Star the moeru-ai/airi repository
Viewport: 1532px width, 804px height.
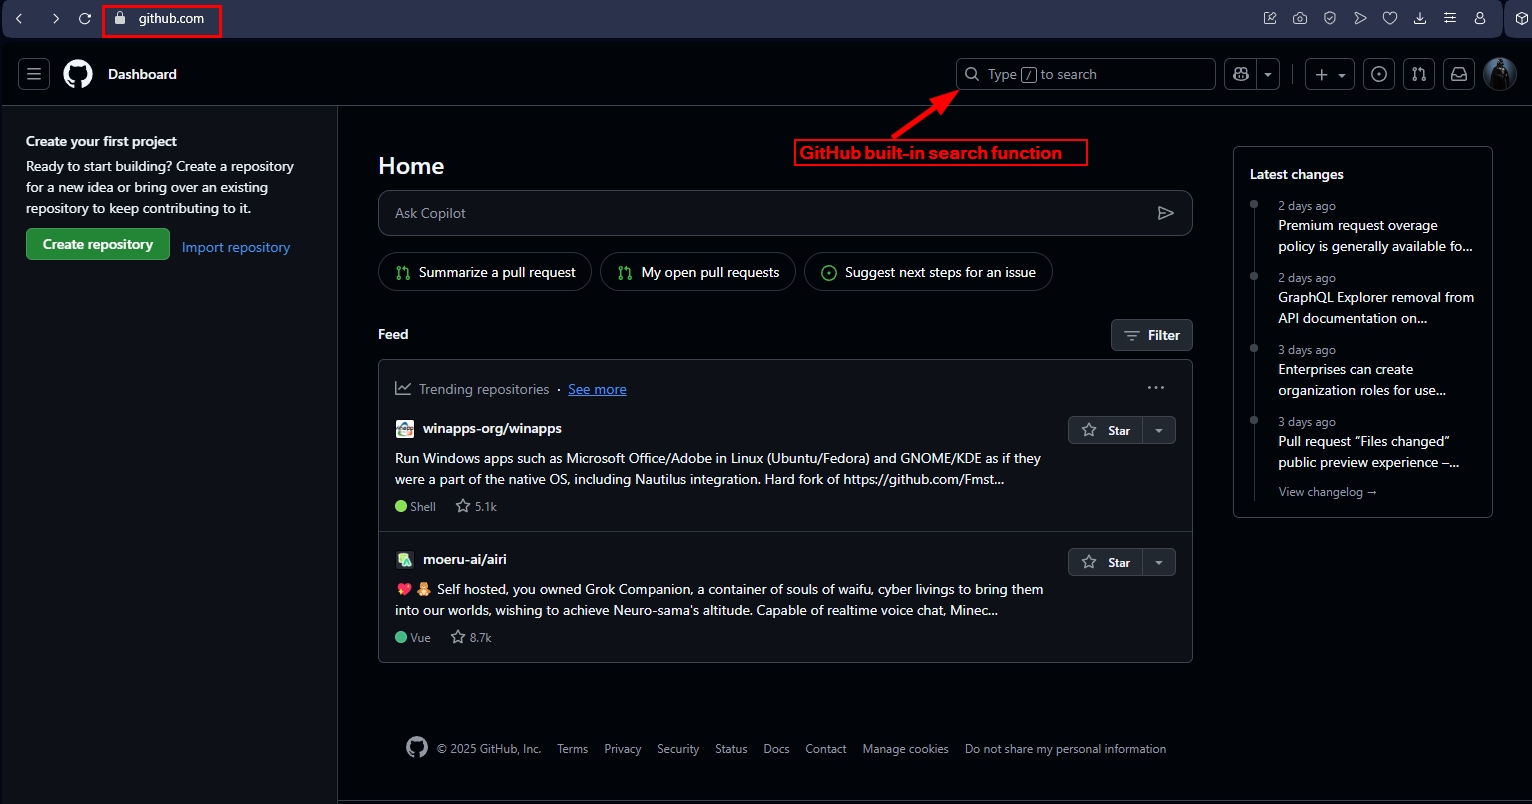point(1105,562)
